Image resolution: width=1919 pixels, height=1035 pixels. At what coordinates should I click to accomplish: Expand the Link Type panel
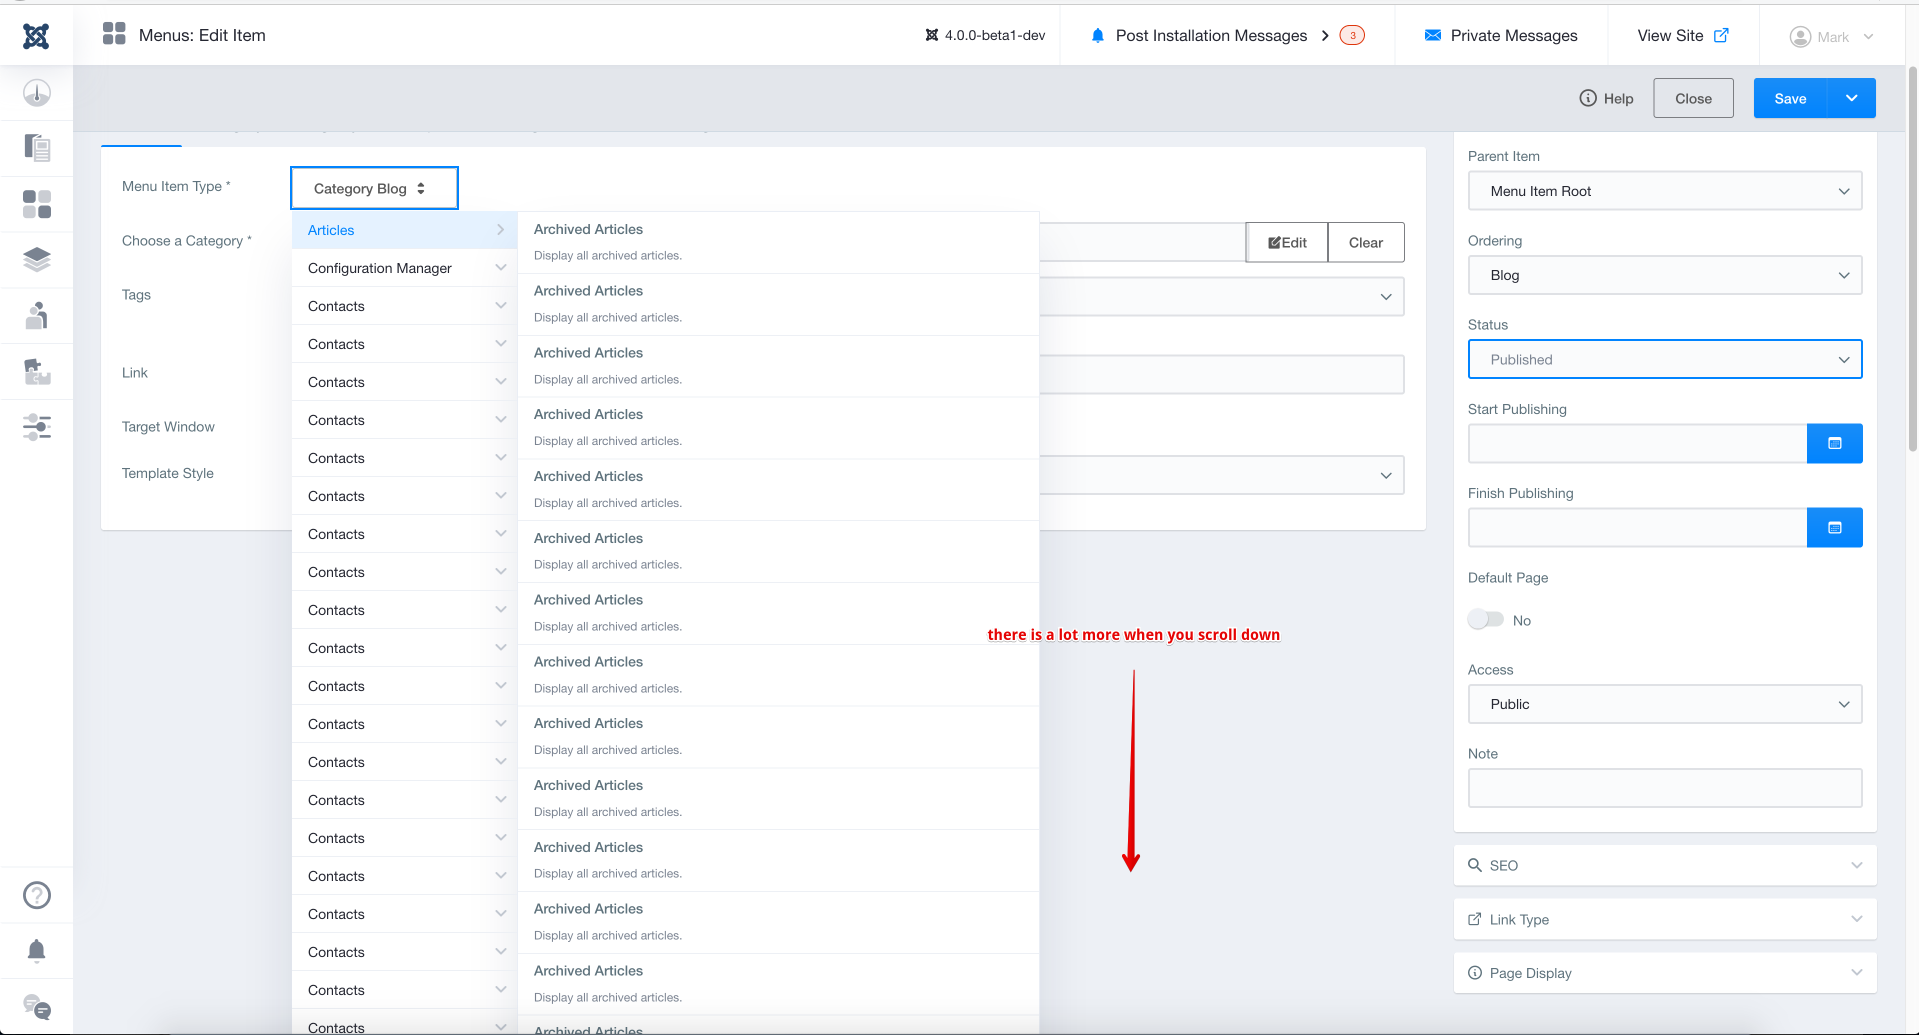pyautogui.click(x=1664, y=919)
